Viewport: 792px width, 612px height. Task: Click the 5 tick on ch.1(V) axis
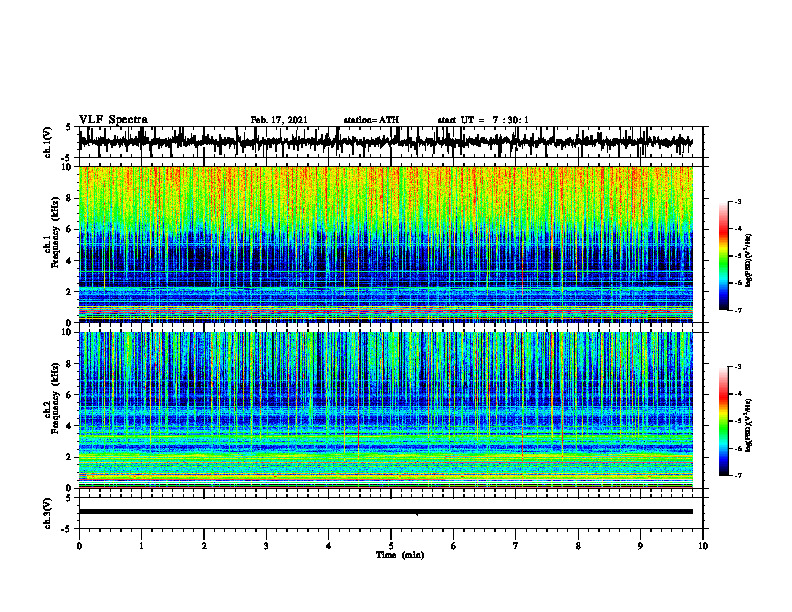pos(69,127)
